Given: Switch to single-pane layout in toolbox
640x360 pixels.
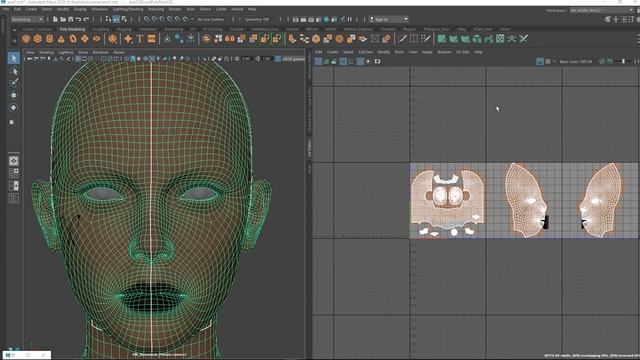Looking at the screenshot, I should click(13, 161).
